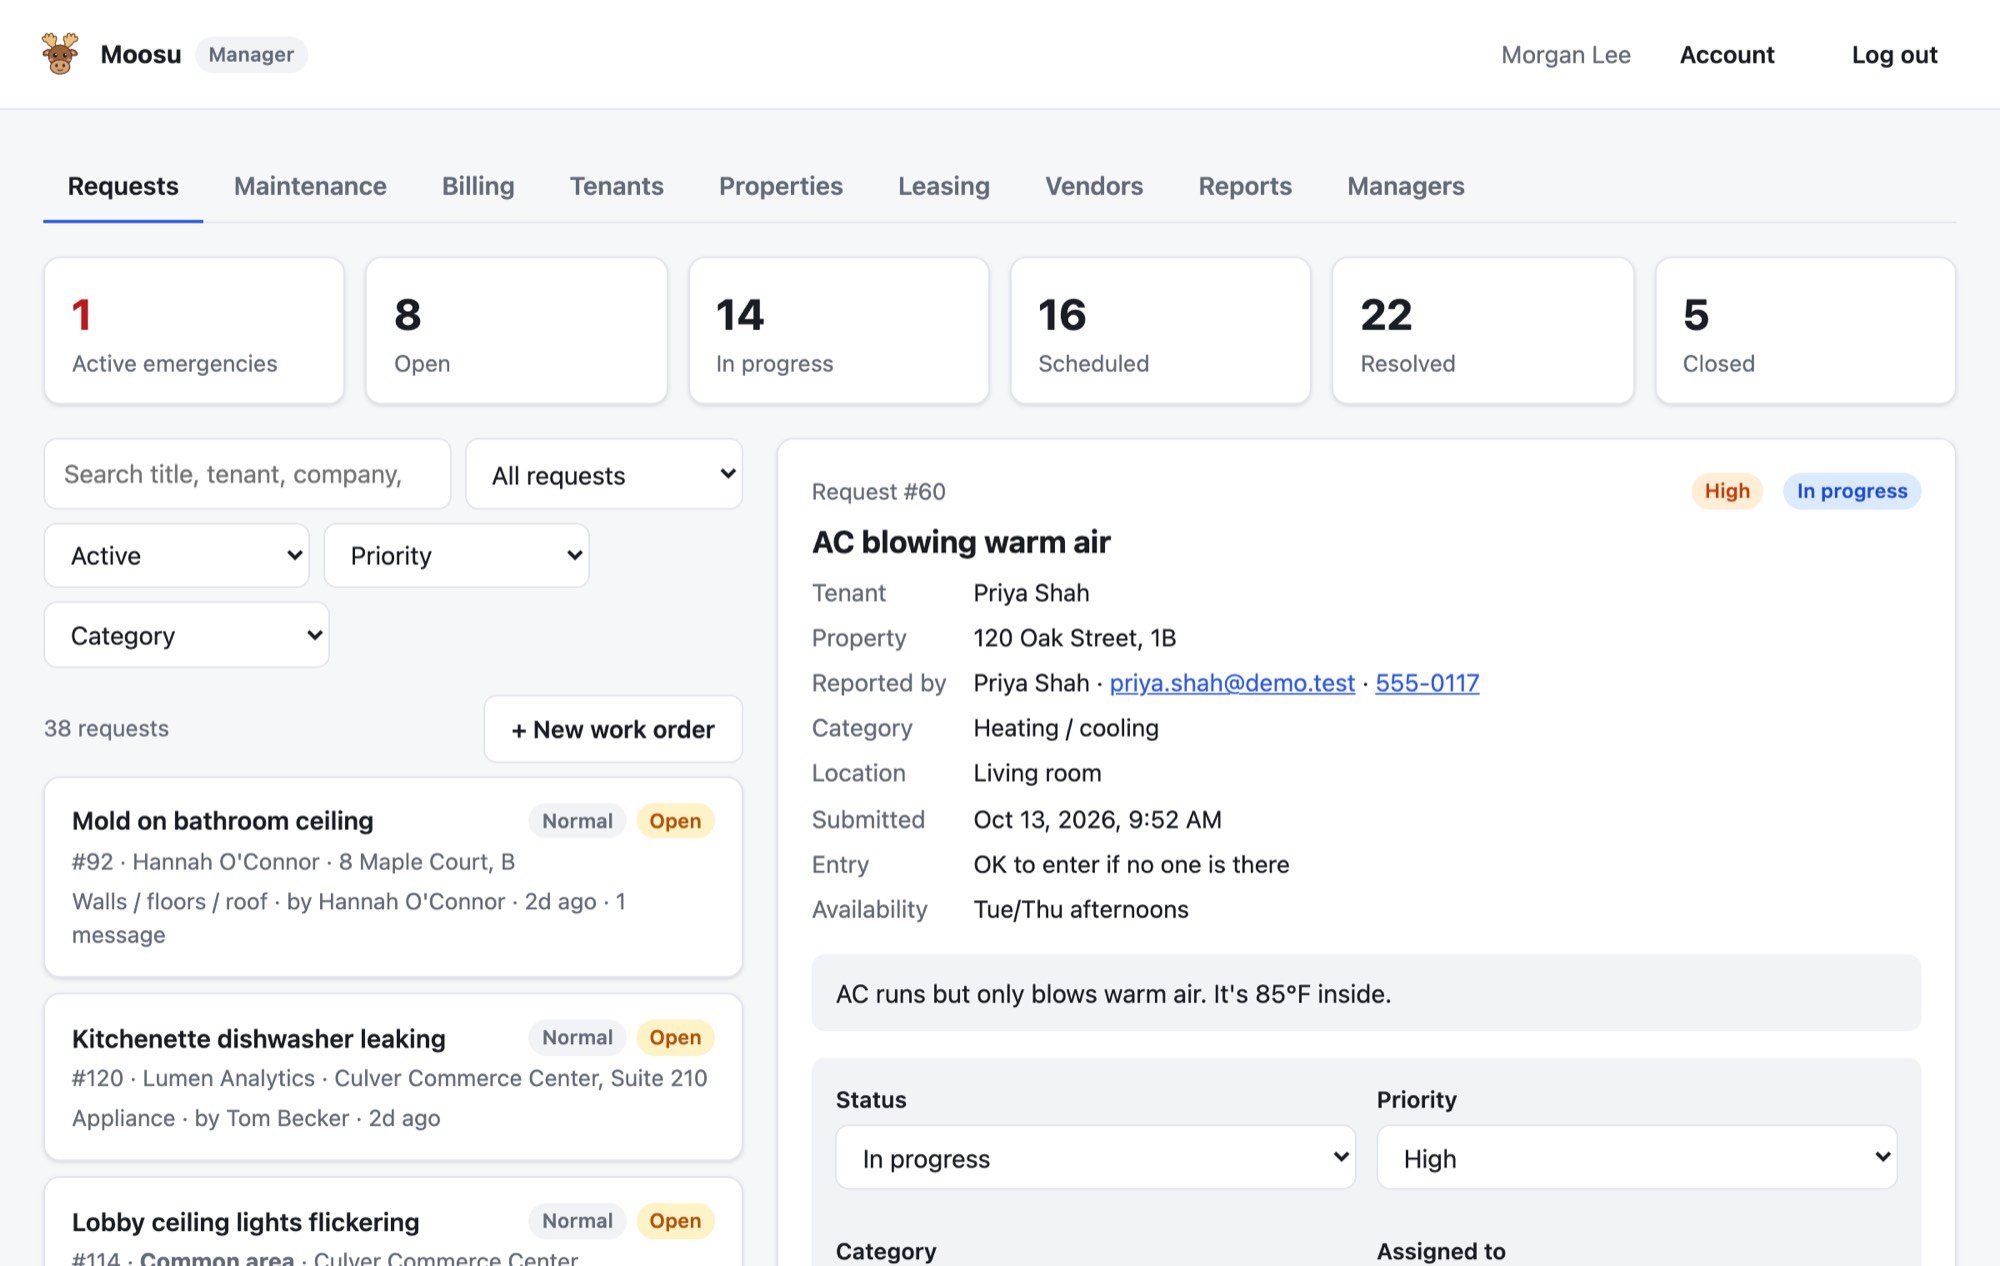Click the 38 requests count text
2000x1266 pixels.
pos(106,729)
